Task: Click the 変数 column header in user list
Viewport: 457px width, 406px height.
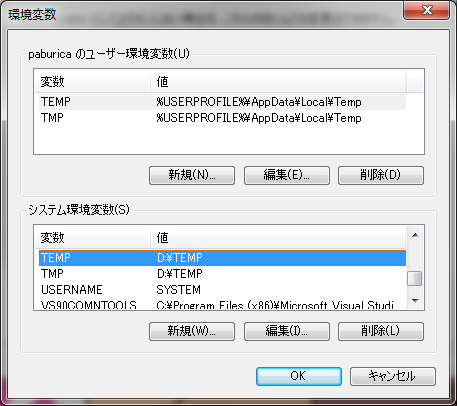Action: 92,81
